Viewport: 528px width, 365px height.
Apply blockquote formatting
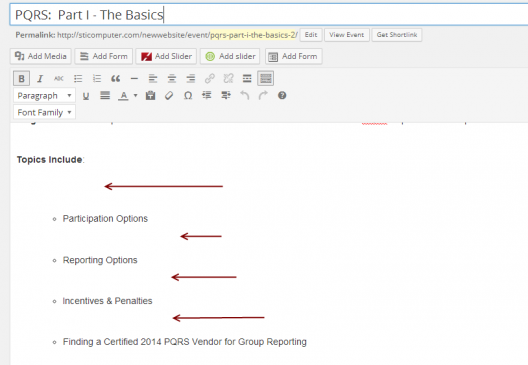pyautogui.click(x=116, y=78)
